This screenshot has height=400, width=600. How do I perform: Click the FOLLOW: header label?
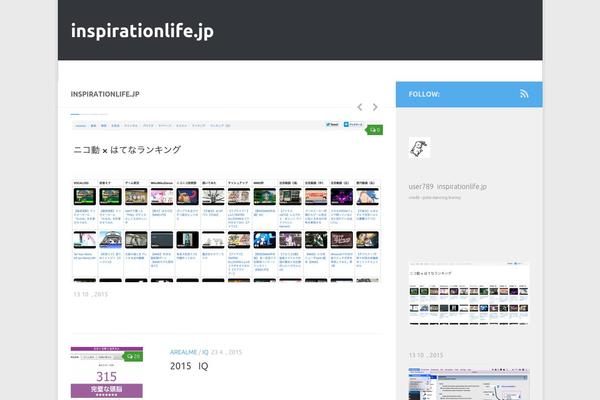point(424,94)
